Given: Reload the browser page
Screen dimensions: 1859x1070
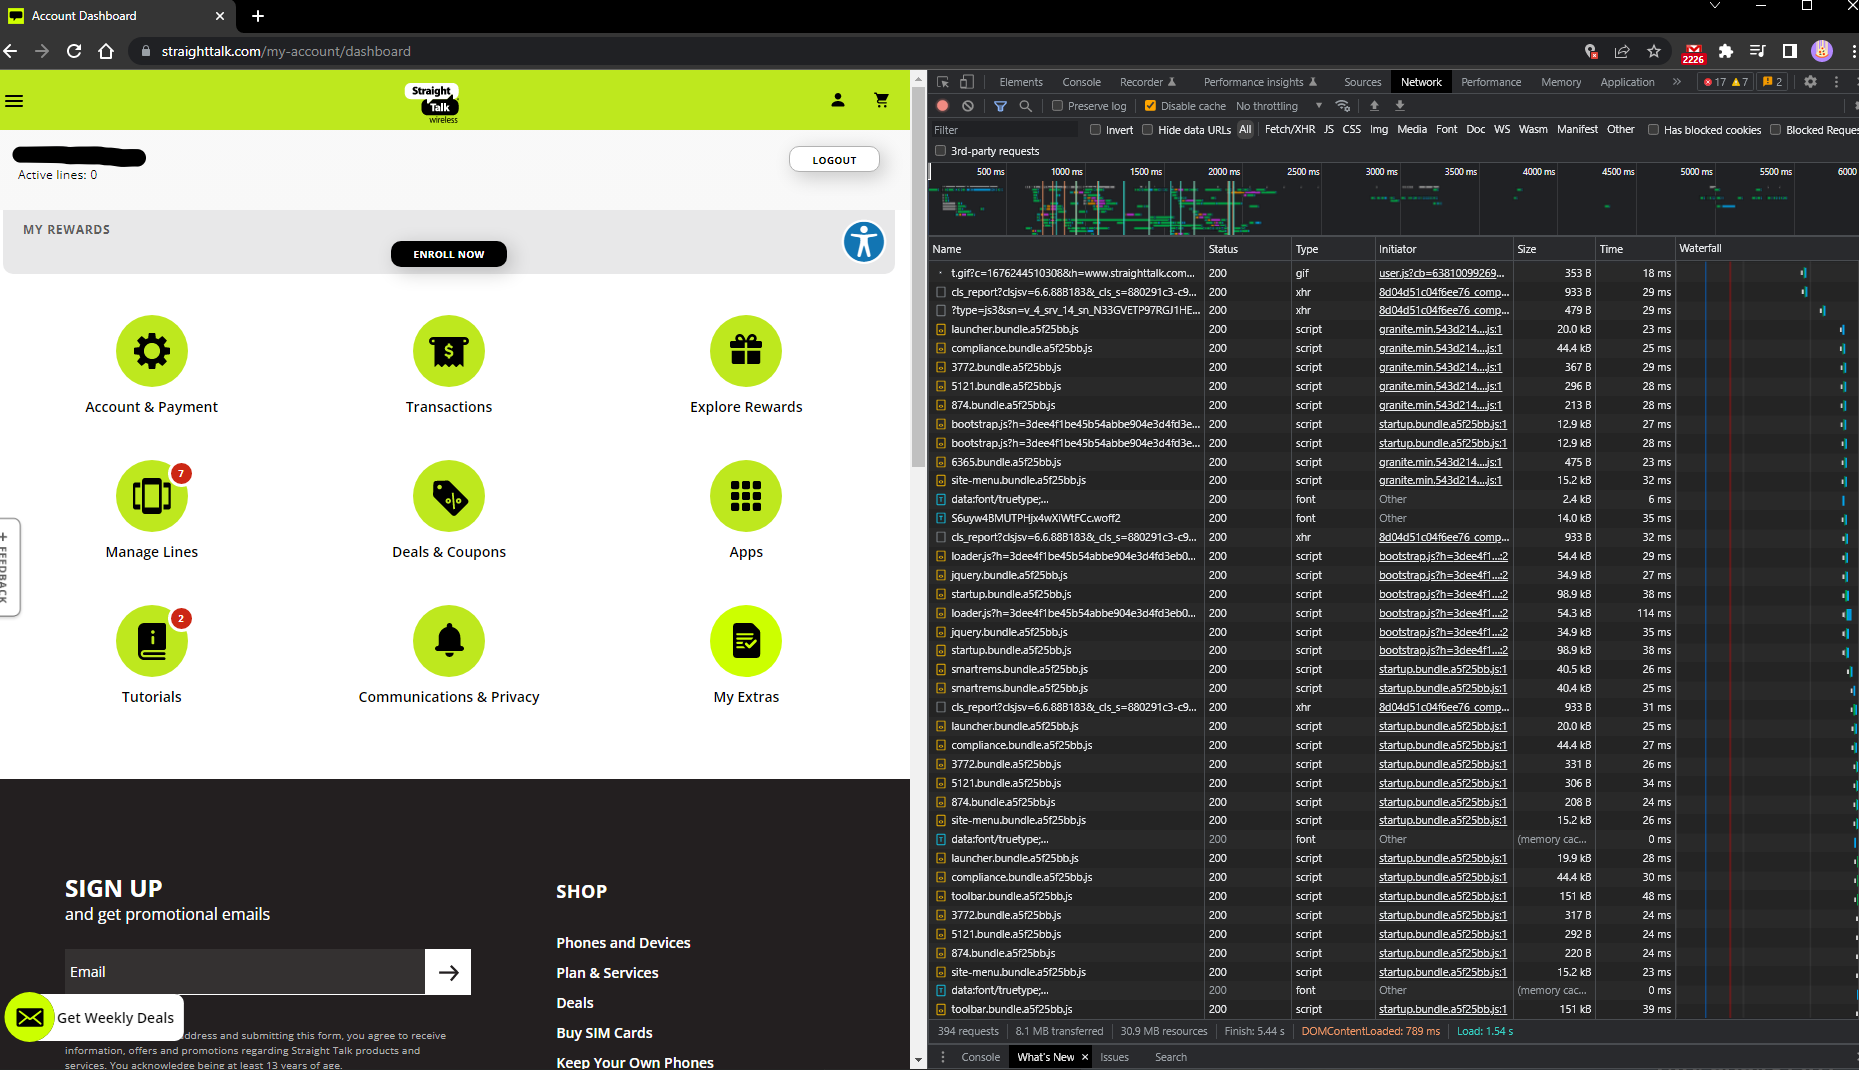Looking at the screenshot, I should coord(74,51).
